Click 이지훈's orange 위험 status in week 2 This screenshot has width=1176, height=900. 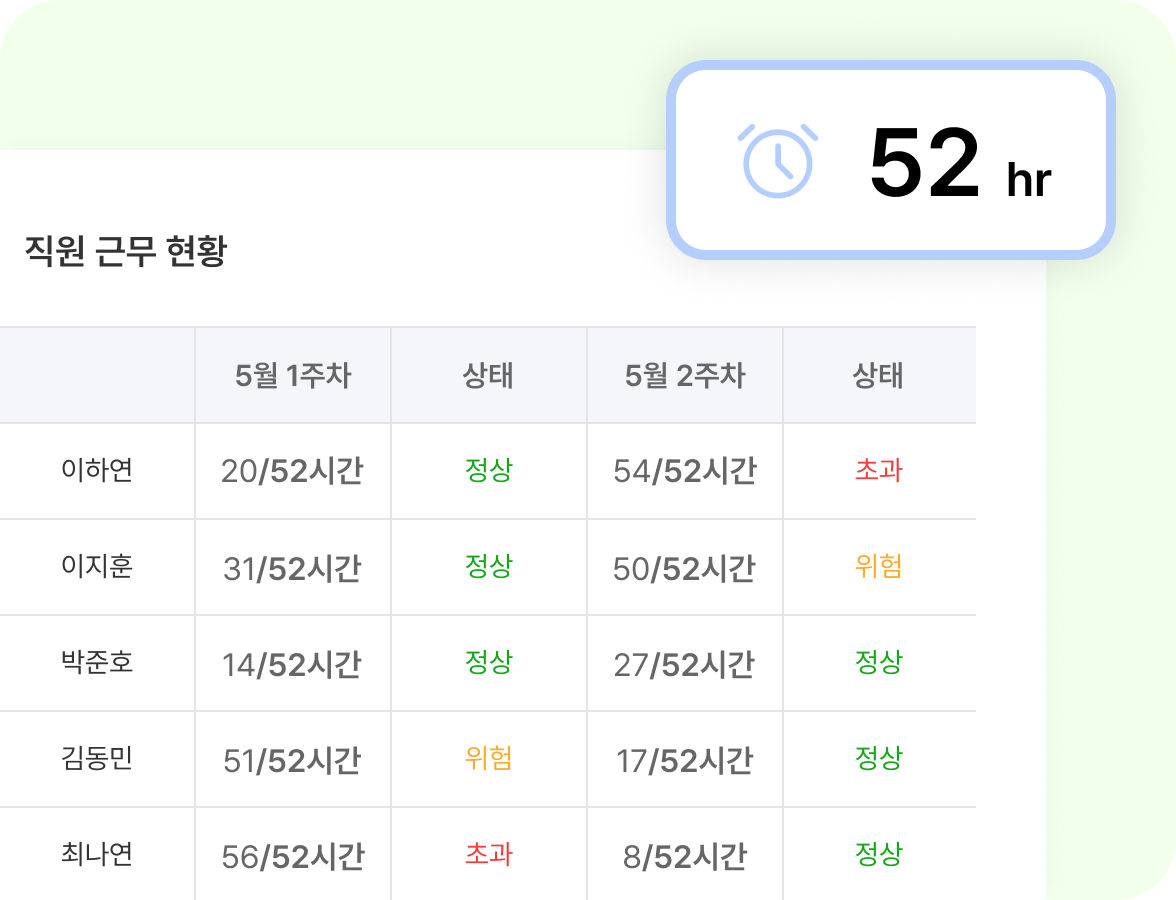tap(879, 567)
